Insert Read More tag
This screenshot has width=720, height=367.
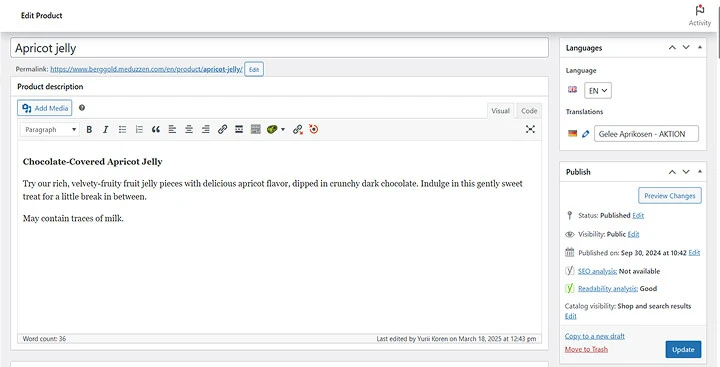coord(239,130)
